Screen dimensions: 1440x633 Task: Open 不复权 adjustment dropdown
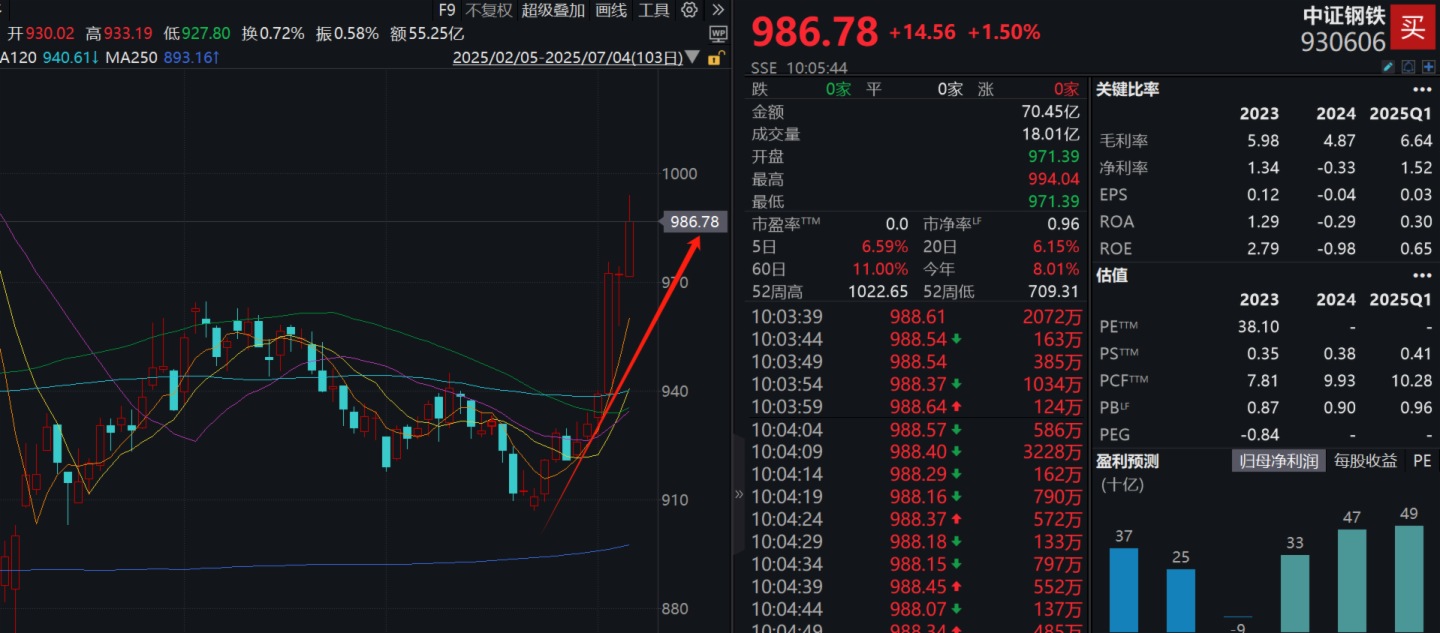(x=488, y=10)
